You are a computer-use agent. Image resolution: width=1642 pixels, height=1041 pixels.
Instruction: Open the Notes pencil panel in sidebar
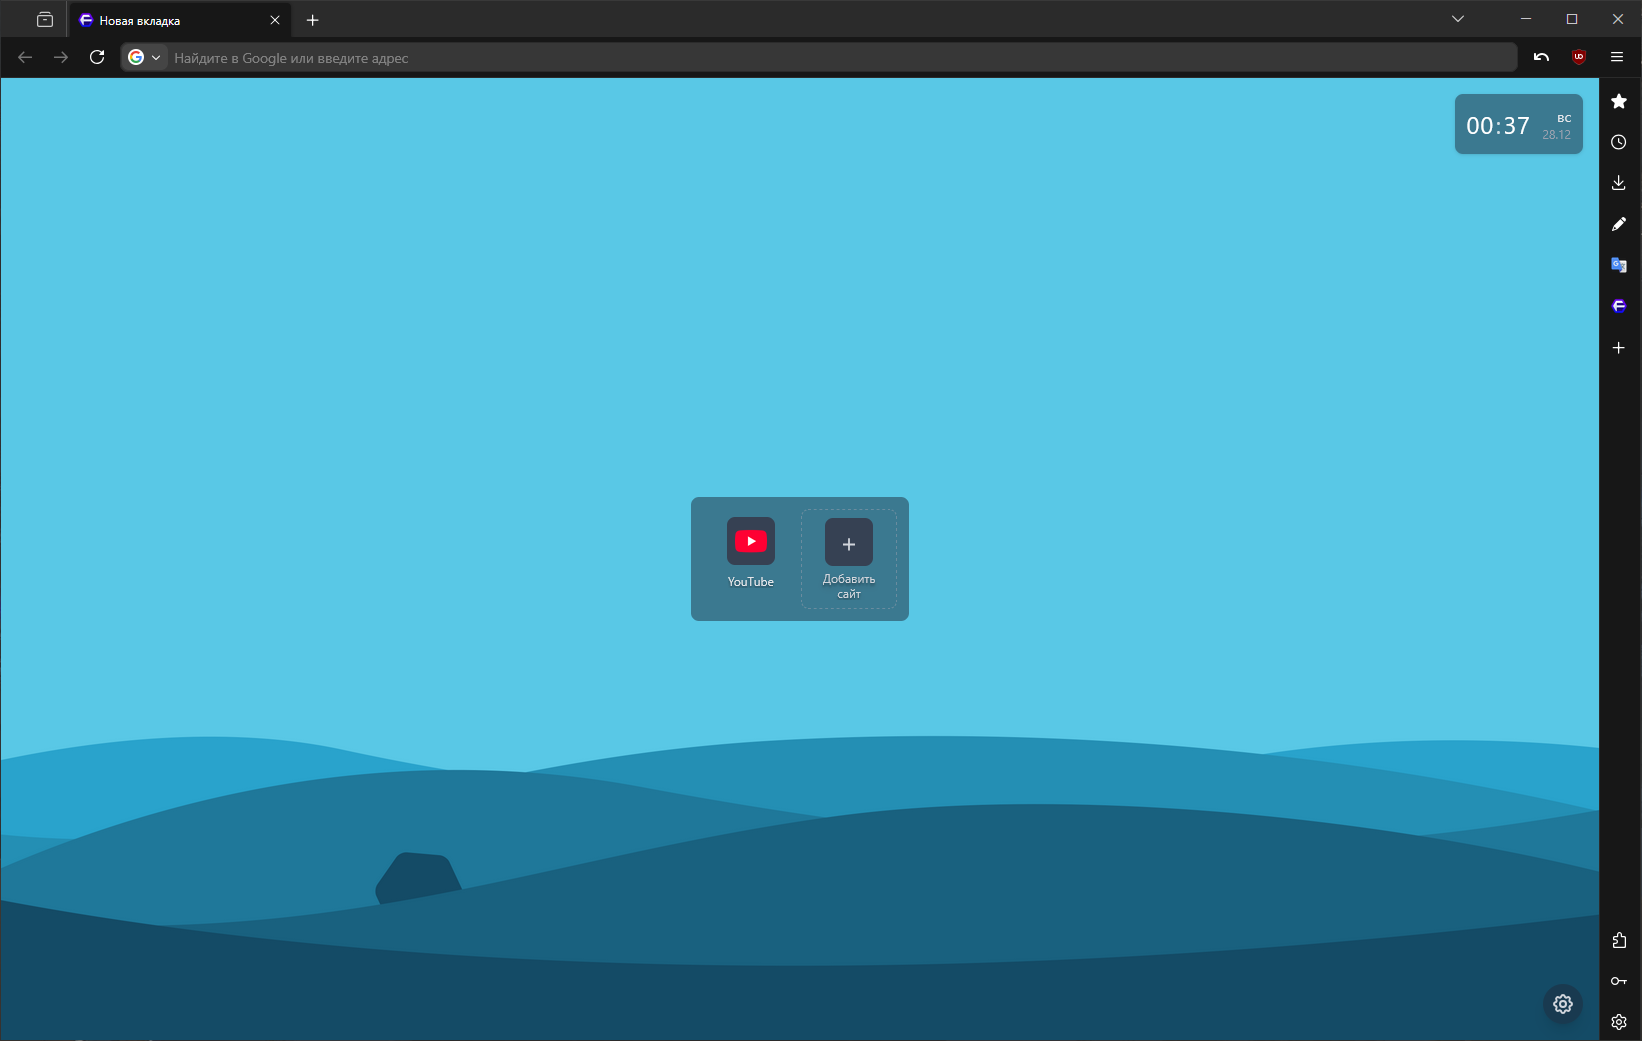(1619, 224)
